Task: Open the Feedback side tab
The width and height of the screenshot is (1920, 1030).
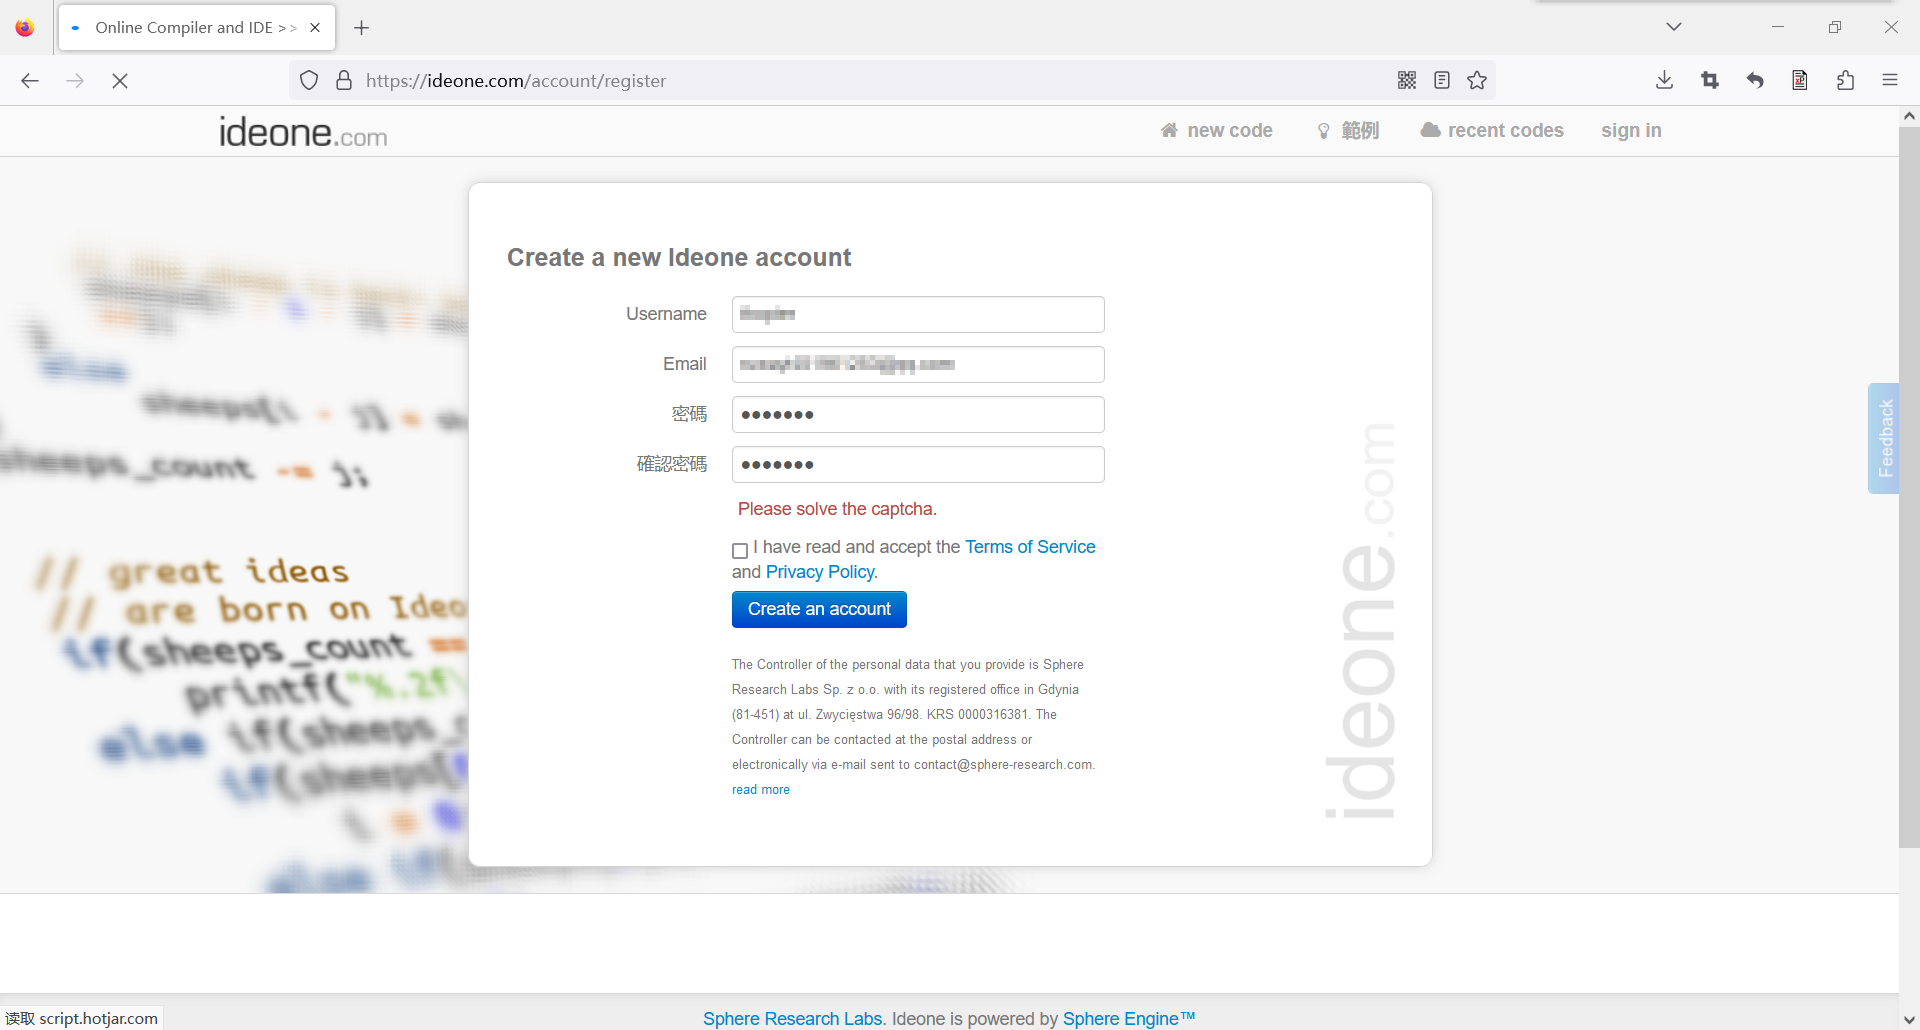Action: [1884, 438]
